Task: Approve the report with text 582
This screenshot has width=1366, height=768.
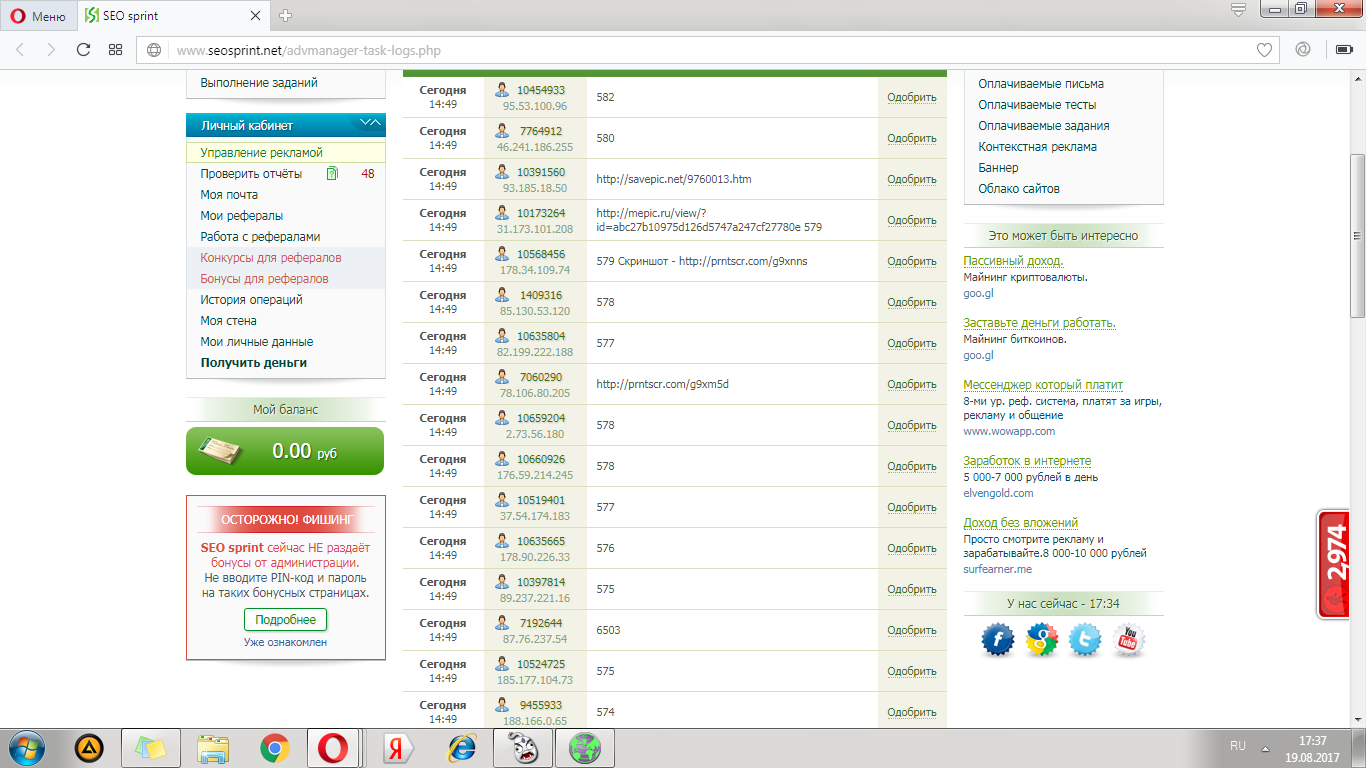Action: [911, 97]
